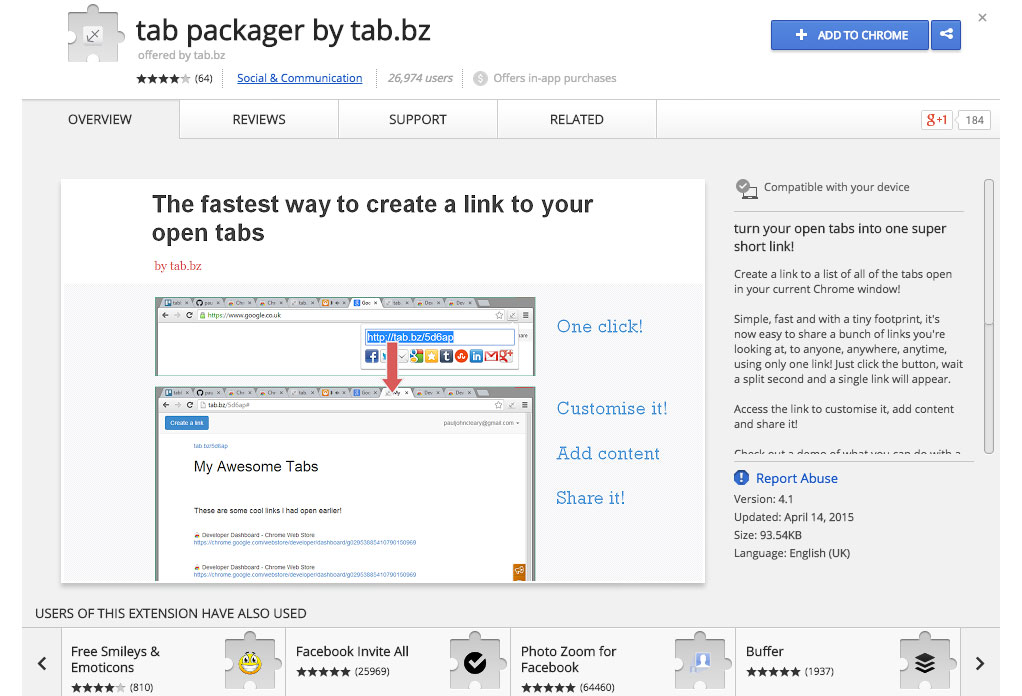Close the extension details overlay
Screen dimensions: 1022x696
[982, 18]
